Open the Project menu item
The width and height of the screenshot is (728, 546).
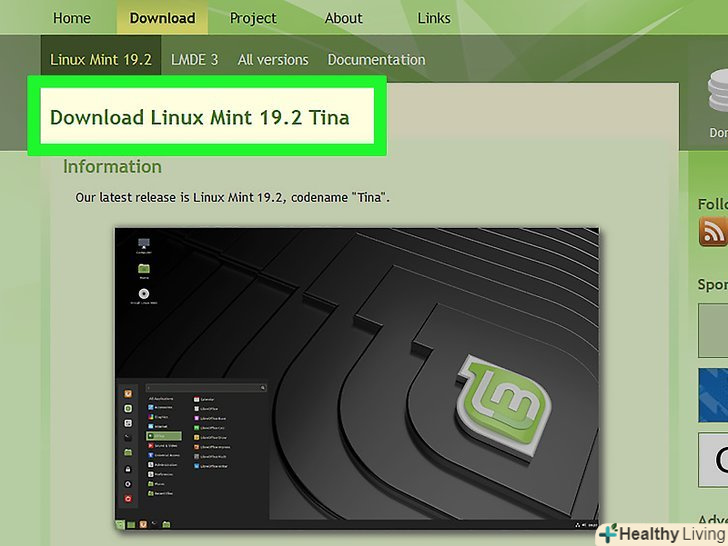[253, 18]
